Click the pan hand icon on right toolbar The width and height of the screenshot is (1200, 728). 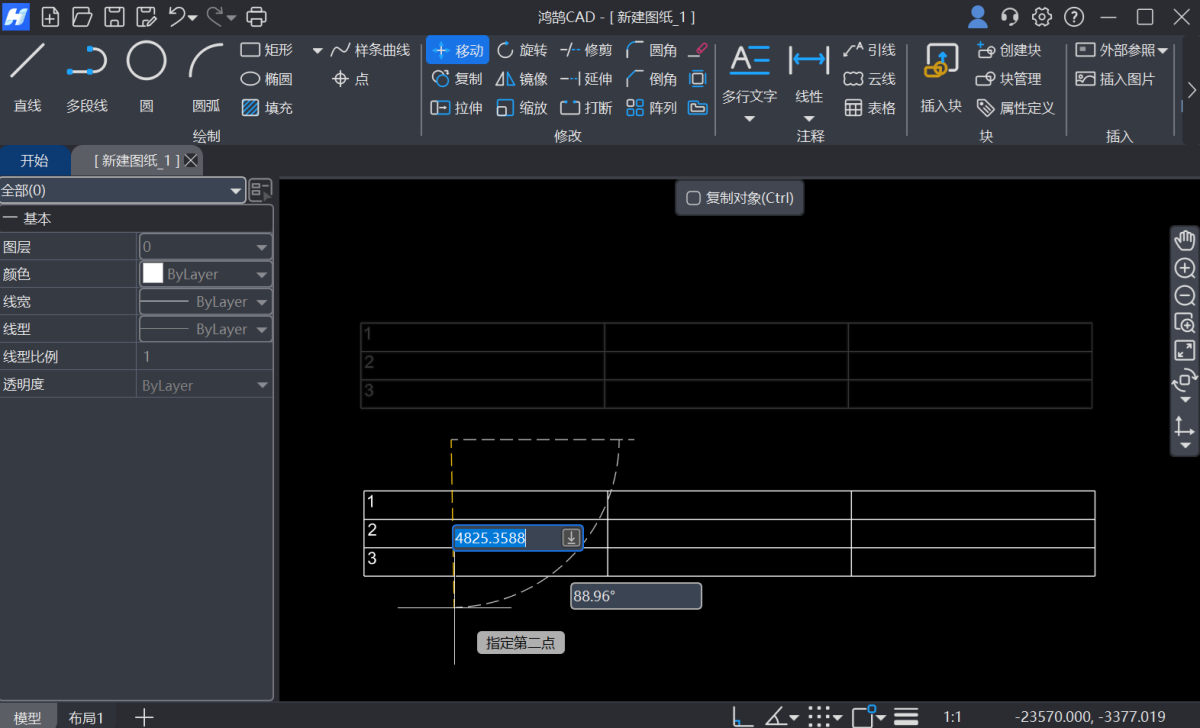(x=1184, y=239)
